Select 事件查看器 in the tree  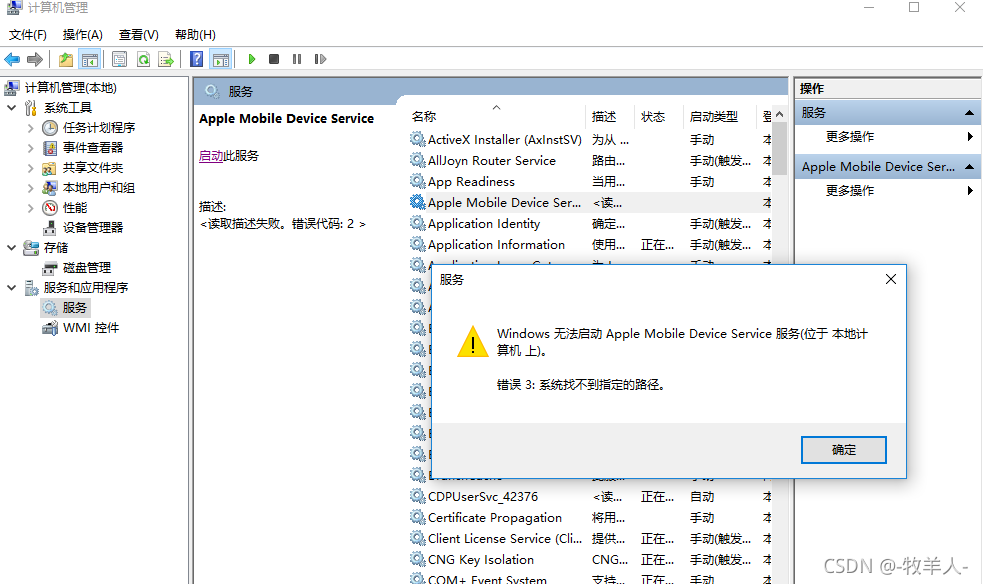coord(93,148)
